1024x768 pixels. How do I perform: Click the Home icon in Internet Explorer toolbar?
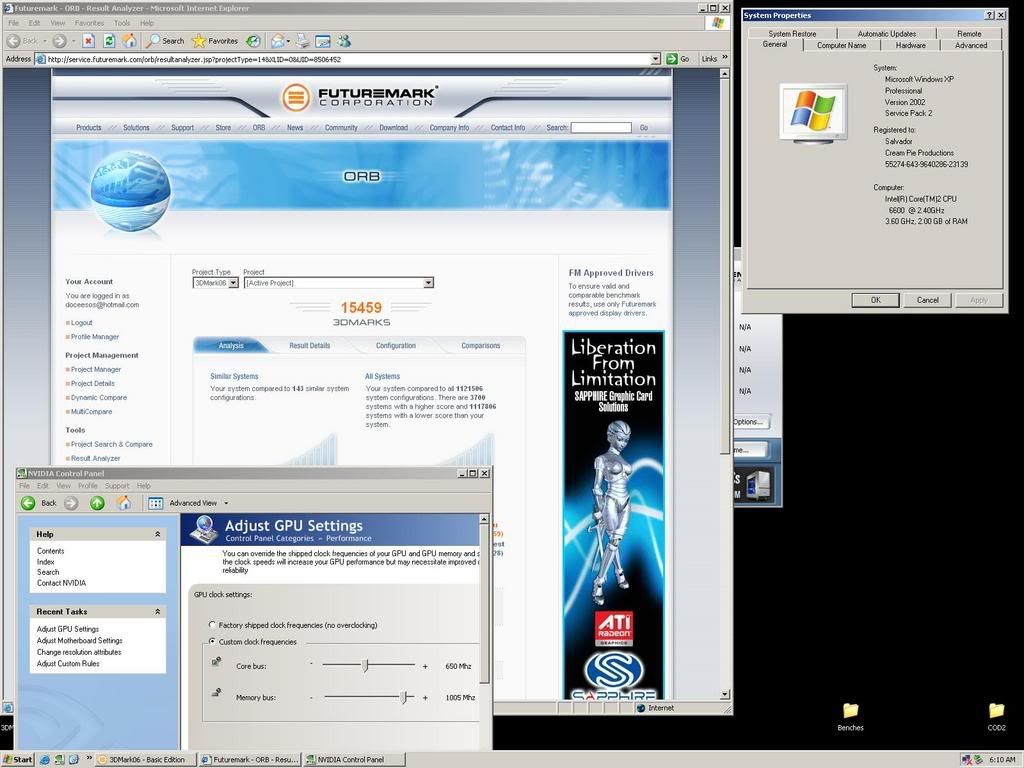130,41
